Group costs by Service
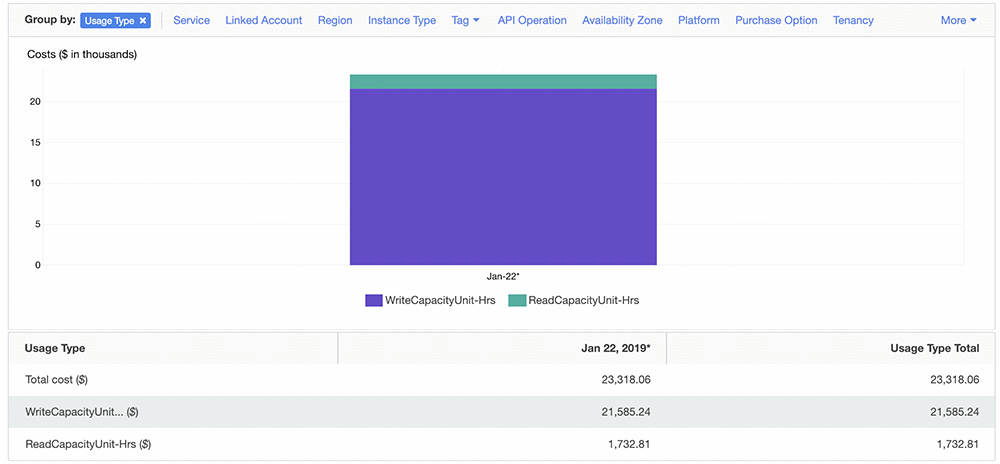The image size is (1000, 464). pos(191,20)
